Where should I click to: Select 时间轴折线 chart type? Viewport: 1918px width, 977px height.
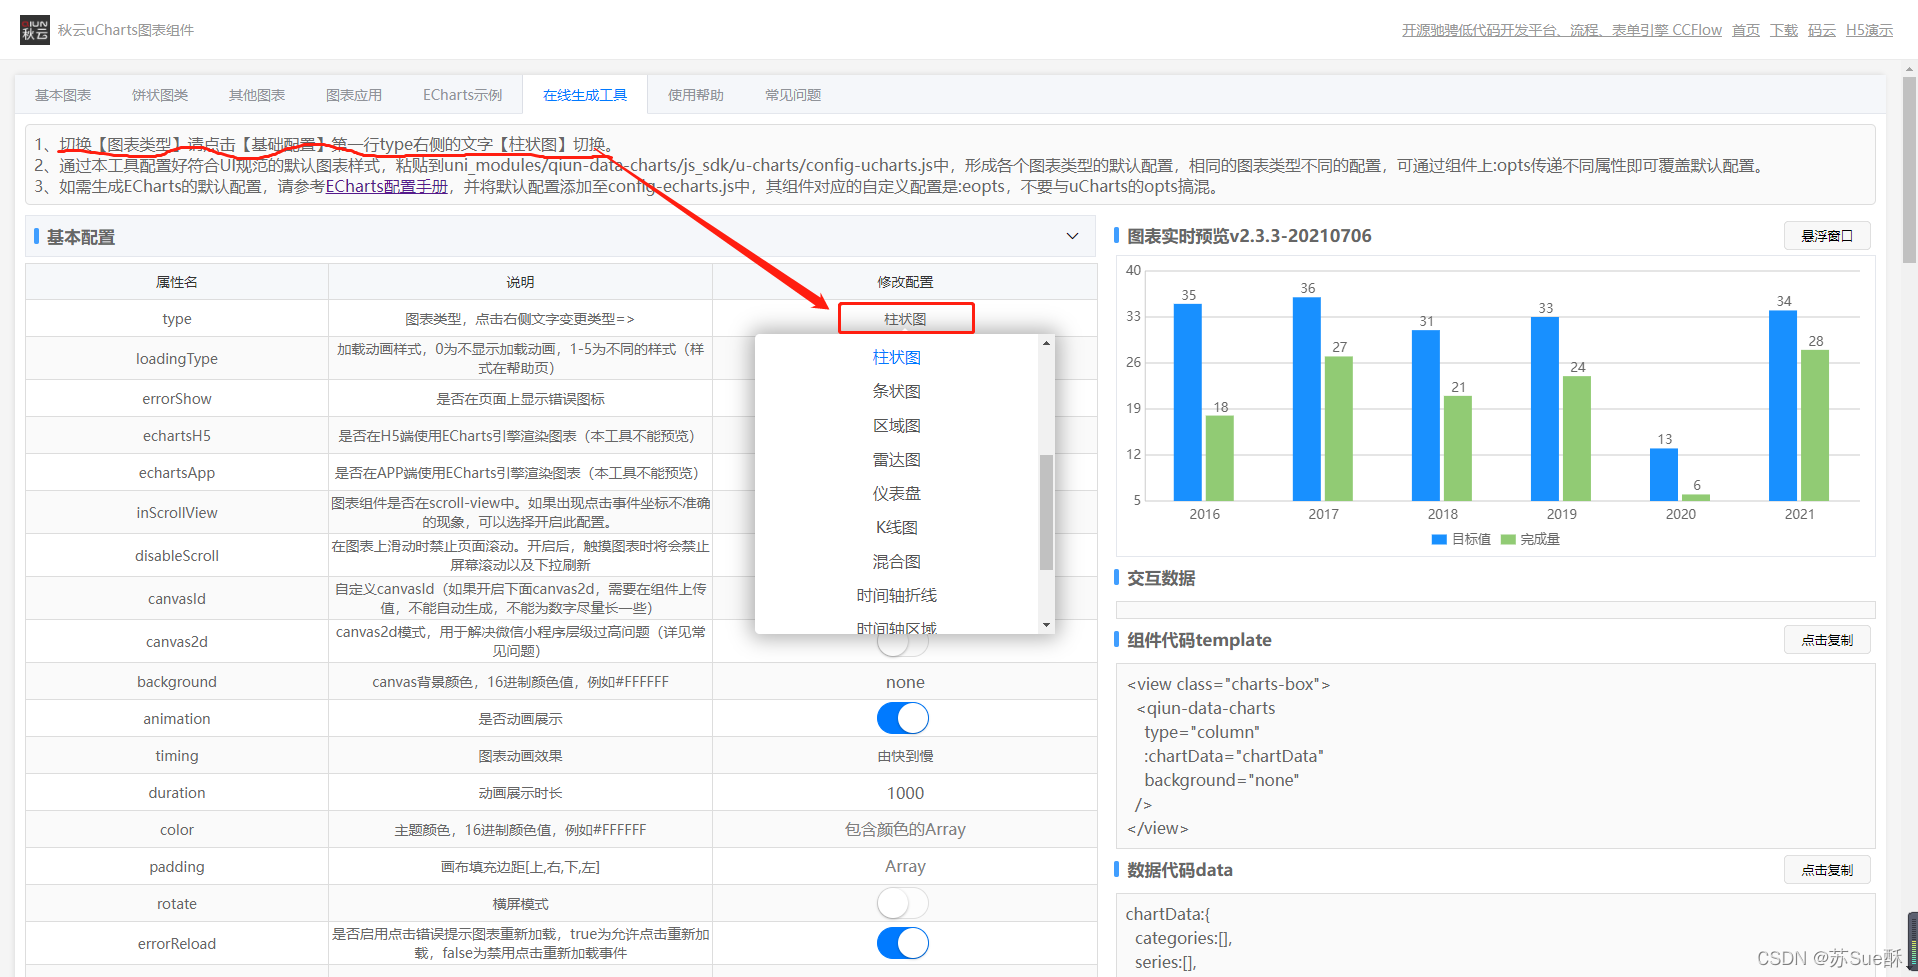896,596
